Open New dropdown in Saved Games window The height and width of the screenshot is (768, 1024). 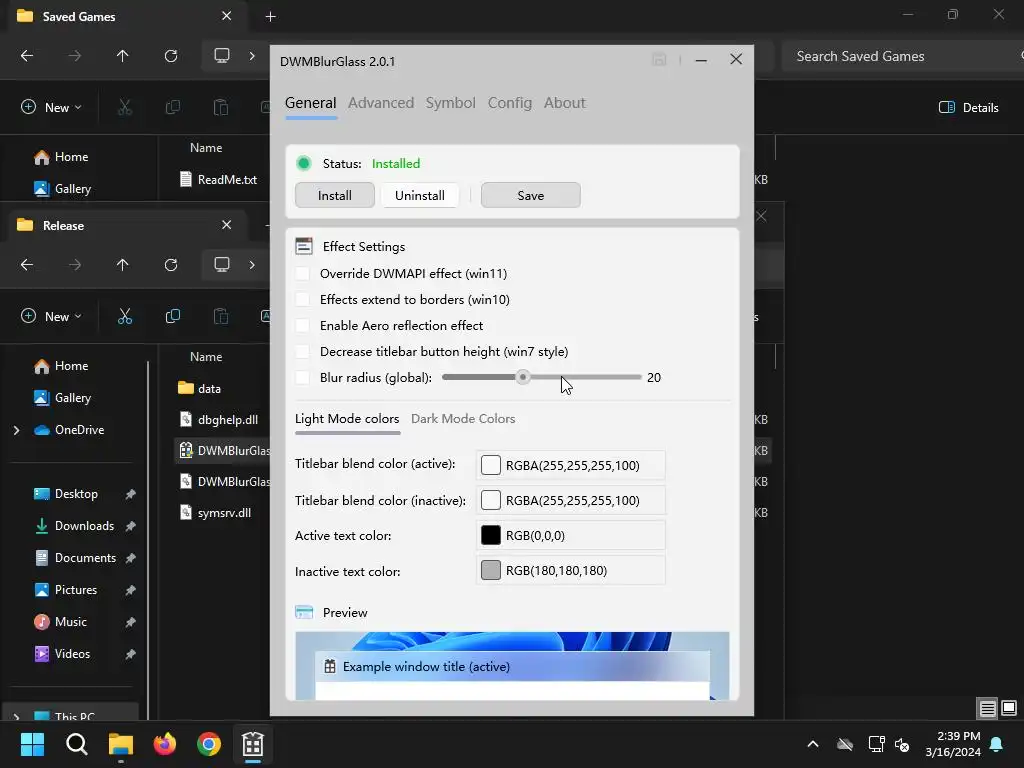click(51, 107)
